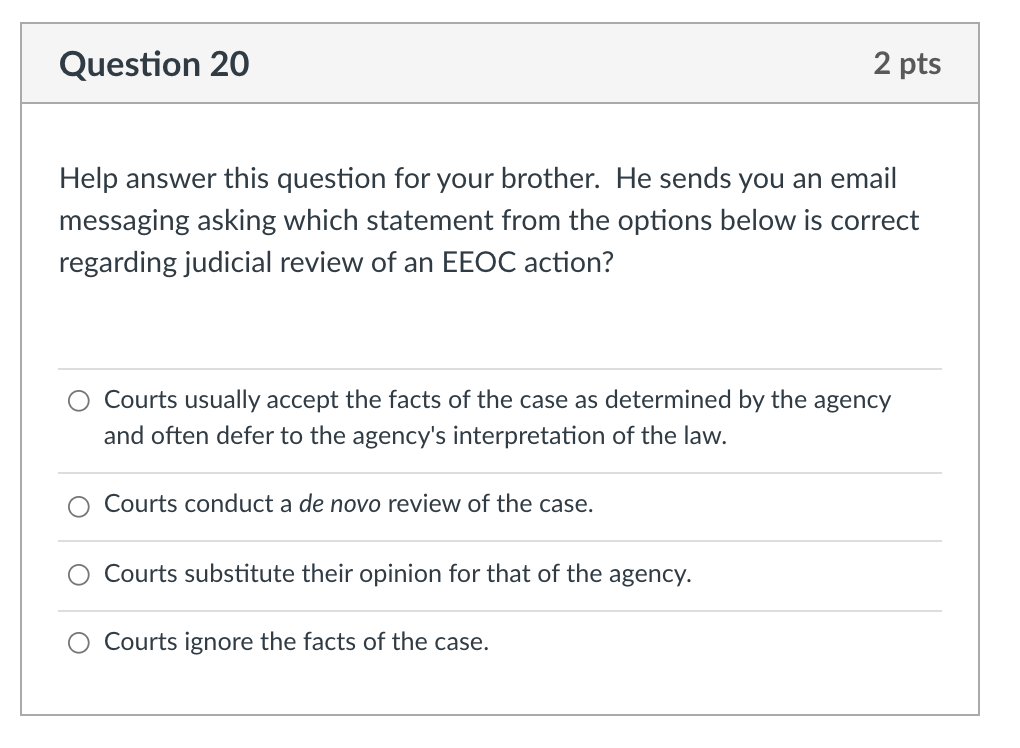Click inside the question card body
Screen dimensions: 1020x748
(500, 320)
